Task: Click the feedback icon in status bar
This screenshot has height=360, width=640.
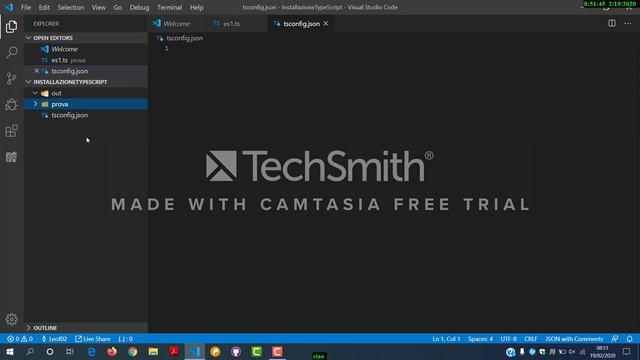Action: [614, 339]
